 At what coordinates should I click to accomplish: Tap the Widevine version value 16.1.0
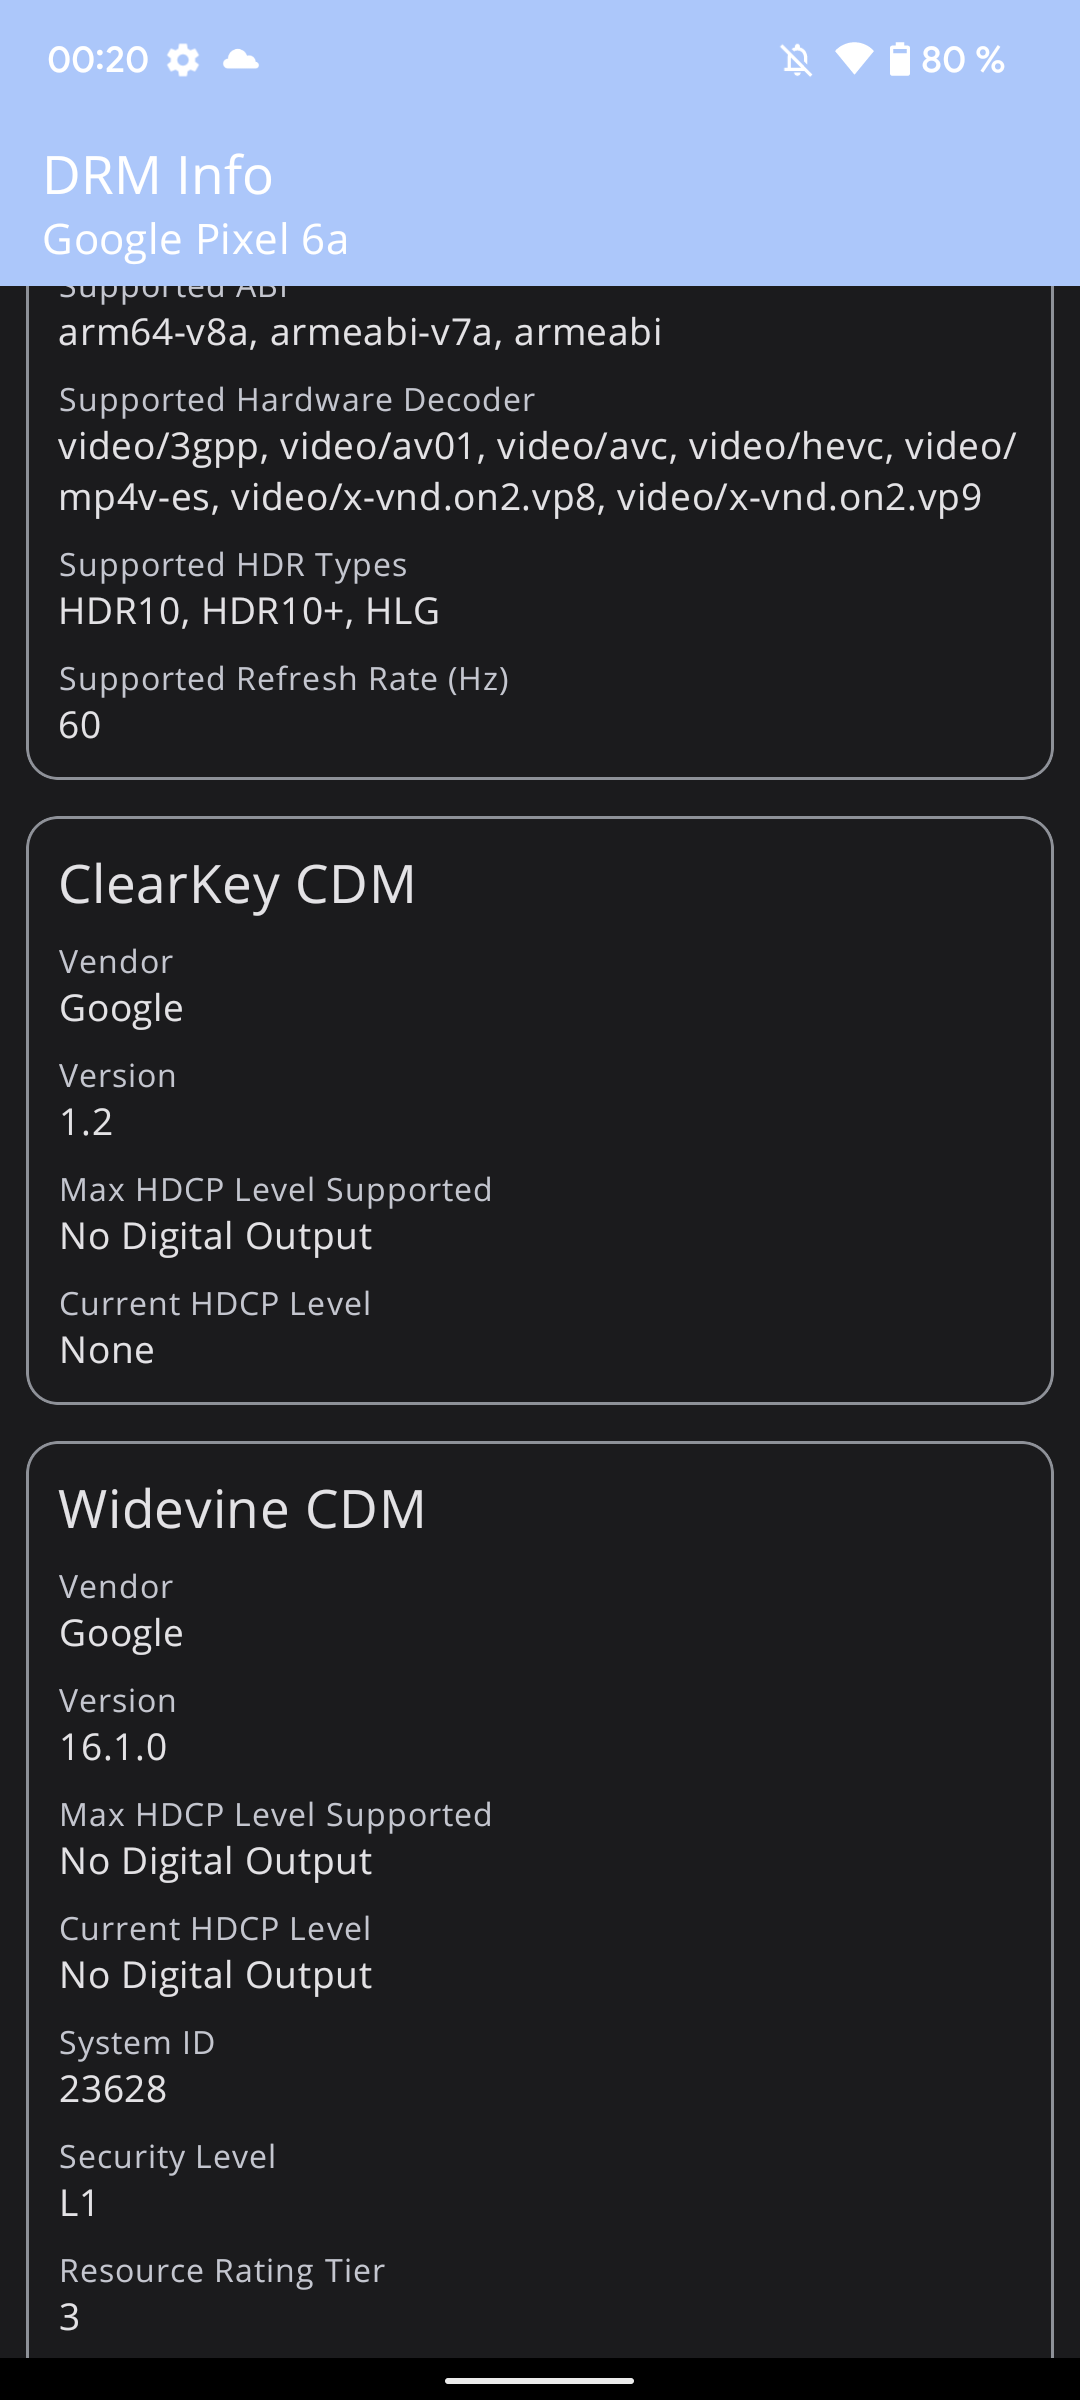[113, 1747]
